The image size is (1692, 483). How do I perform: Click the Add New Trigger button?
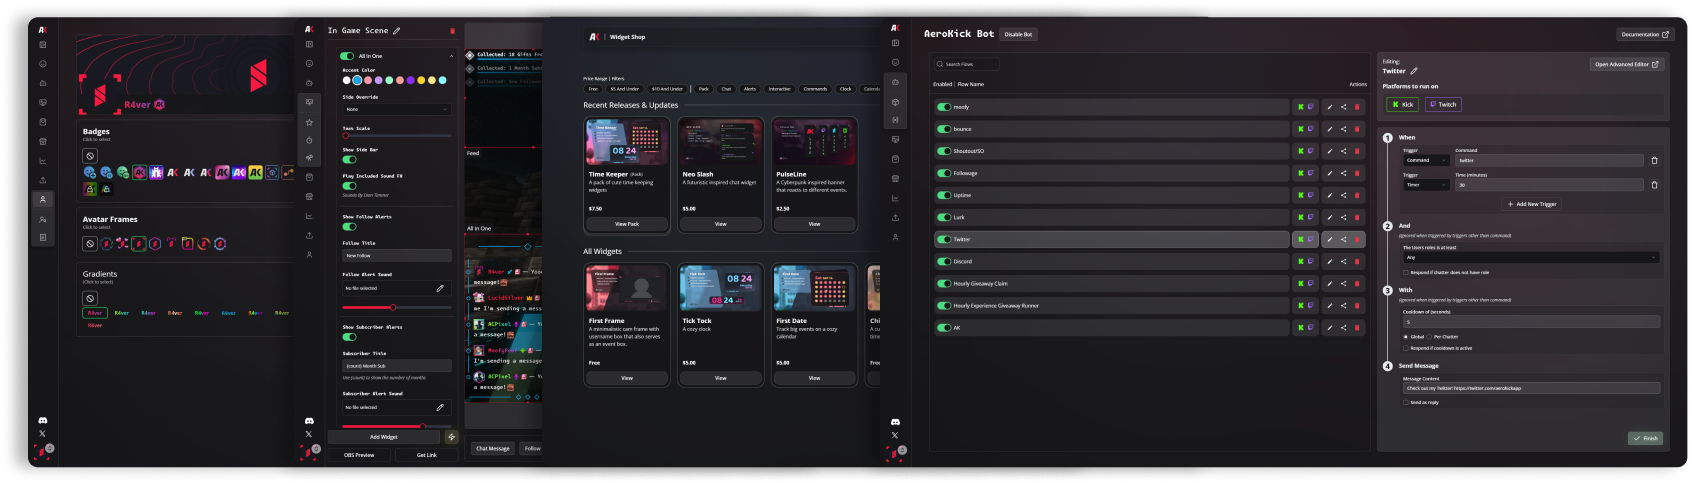pyautogui.click(x=1532, y=204)
